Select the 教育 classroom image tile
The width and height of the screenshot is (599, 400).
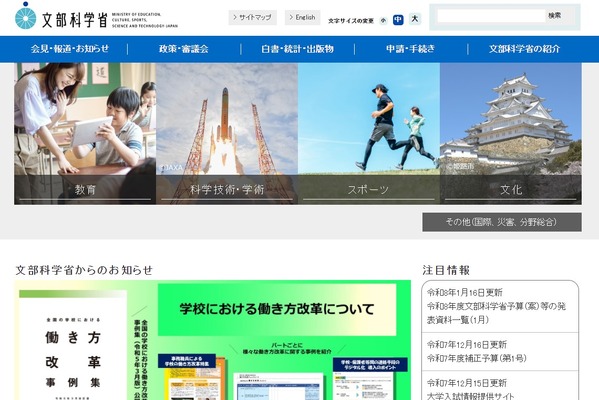point(85,134)
